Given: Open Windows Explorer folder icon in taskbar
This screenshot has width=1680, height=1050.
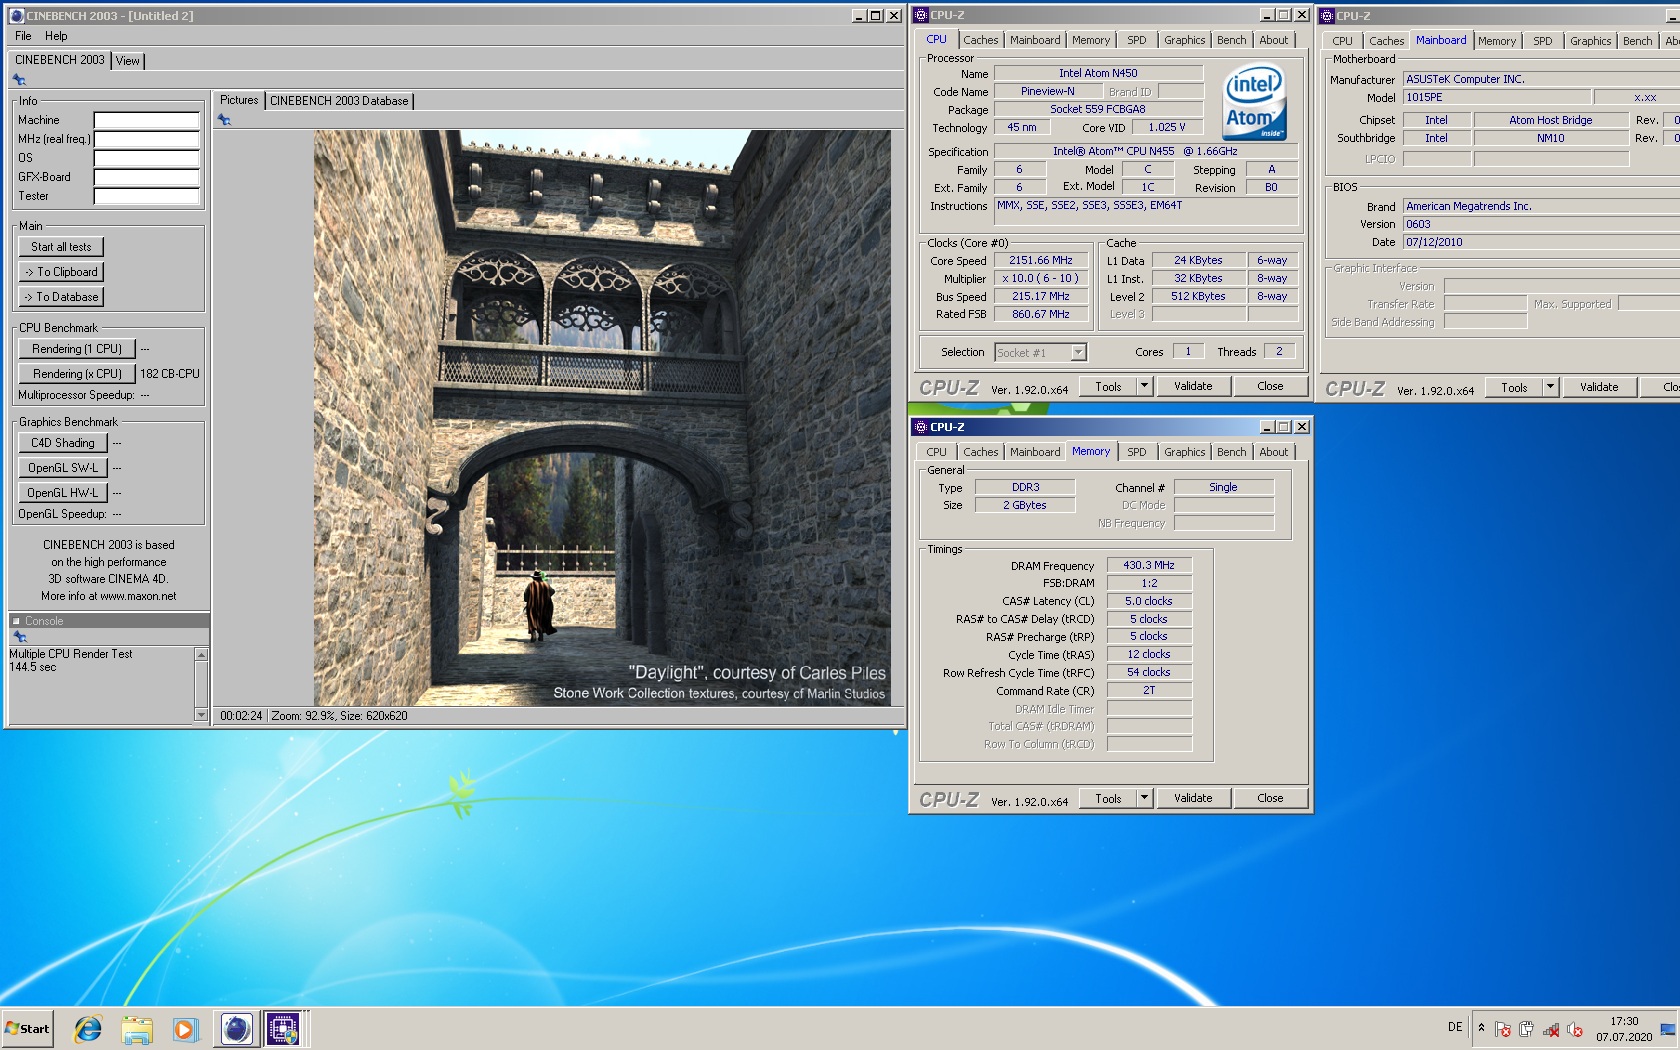Looking at the screenshot, I should pyautogui.click(x=137, y=1028).
